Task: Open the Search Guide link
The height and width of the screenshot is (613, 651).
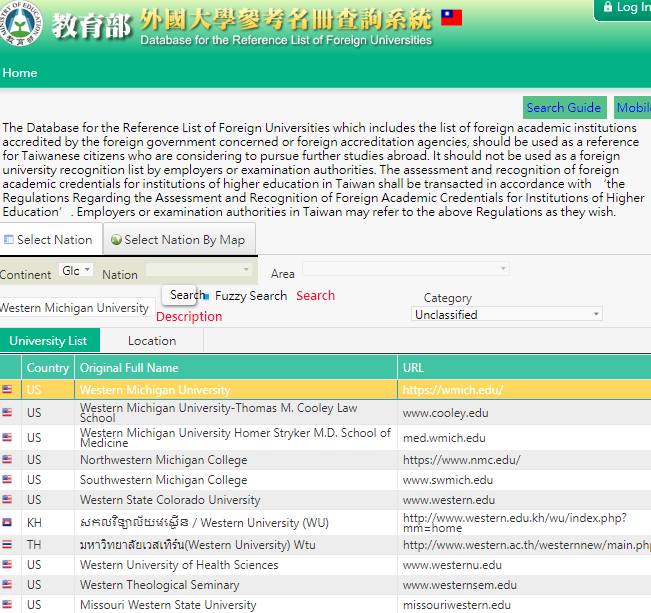Action: tap(564, 108)
